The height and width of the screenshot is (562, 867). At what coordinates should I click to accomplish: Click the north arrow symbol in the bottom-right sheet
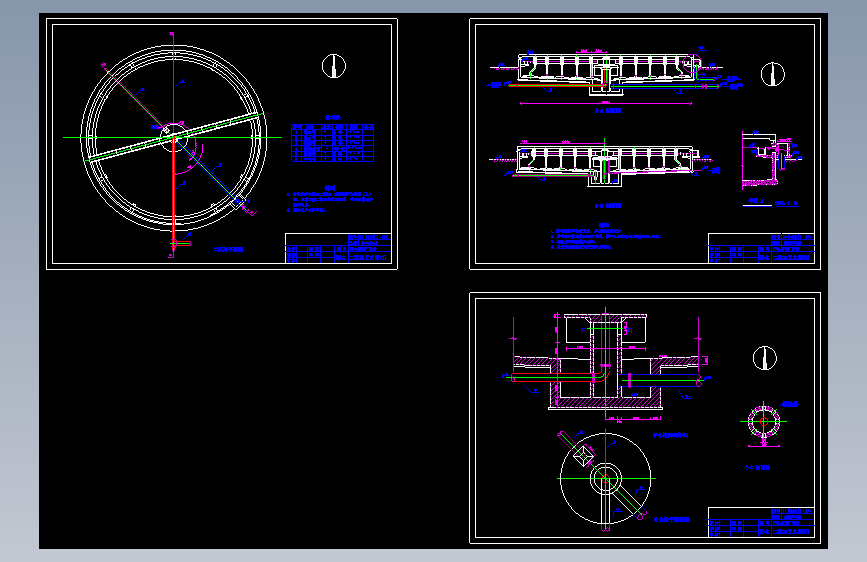(x=765, y=358)
